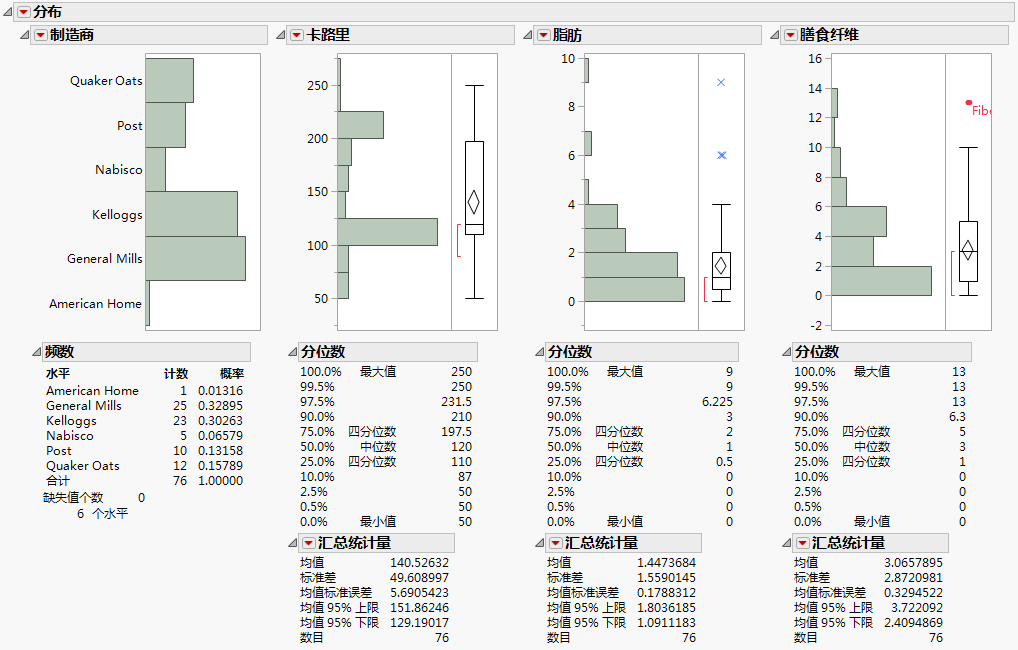Select the 脂肪 outlier marker at 6

(x=721, y=155)
